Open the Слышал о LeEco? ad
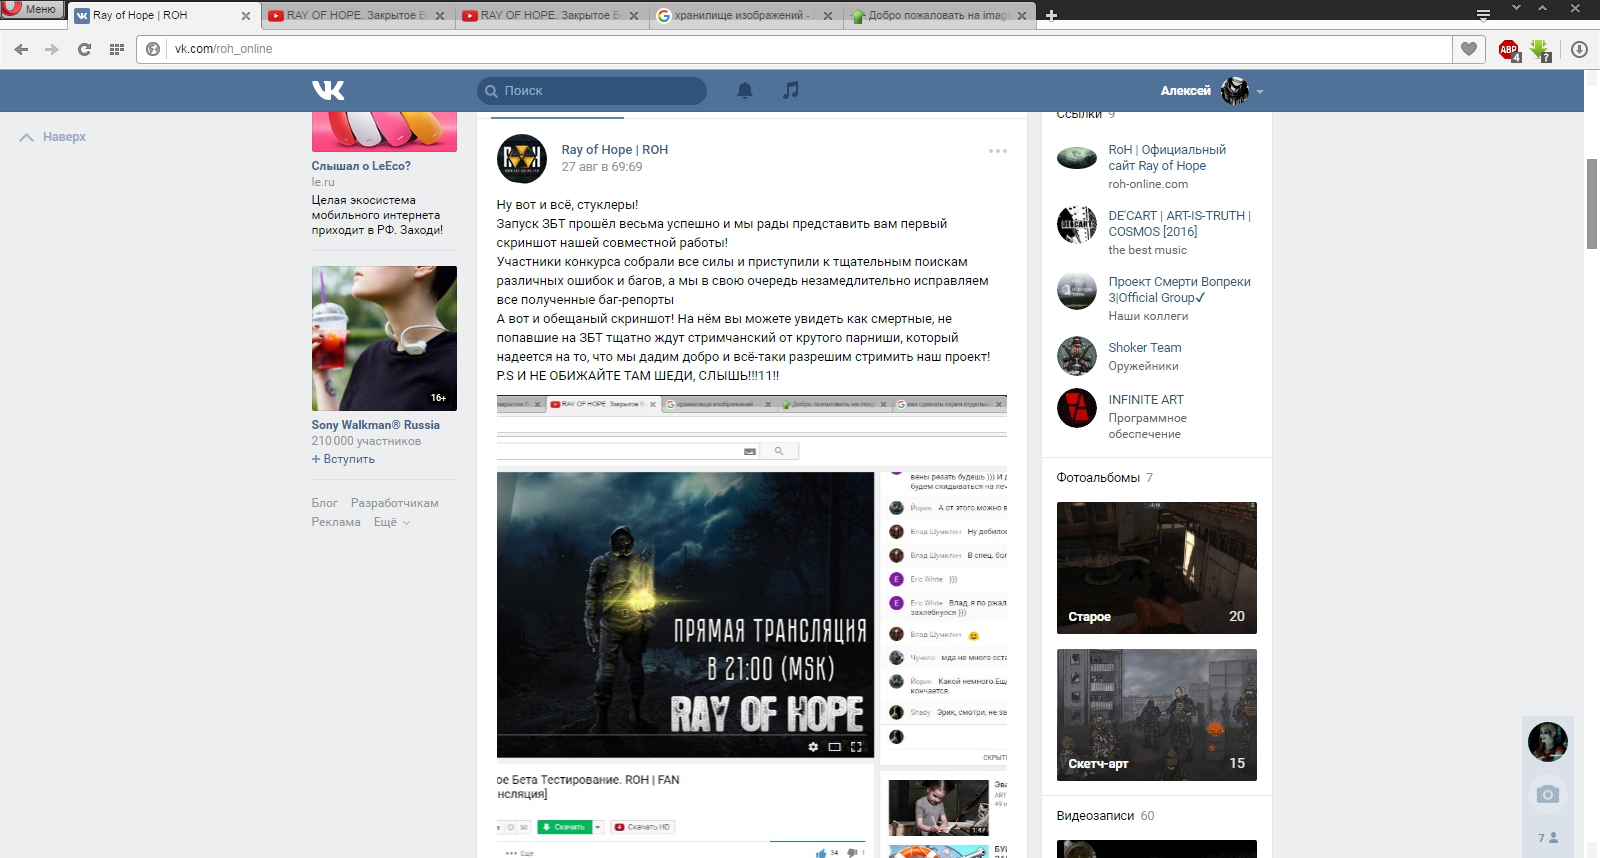1600x858 pixels. tap(361, 166)
